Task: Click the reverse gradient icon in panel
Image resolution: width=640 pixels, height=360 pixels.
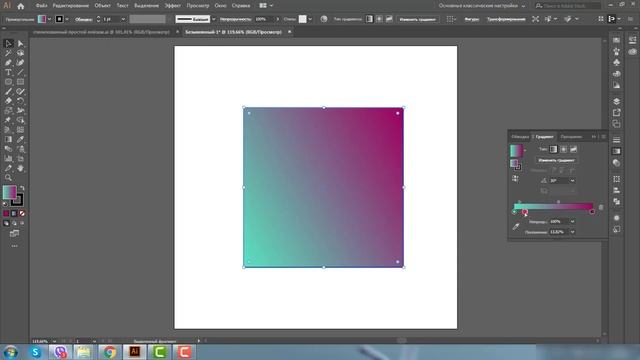Action: 516,179
